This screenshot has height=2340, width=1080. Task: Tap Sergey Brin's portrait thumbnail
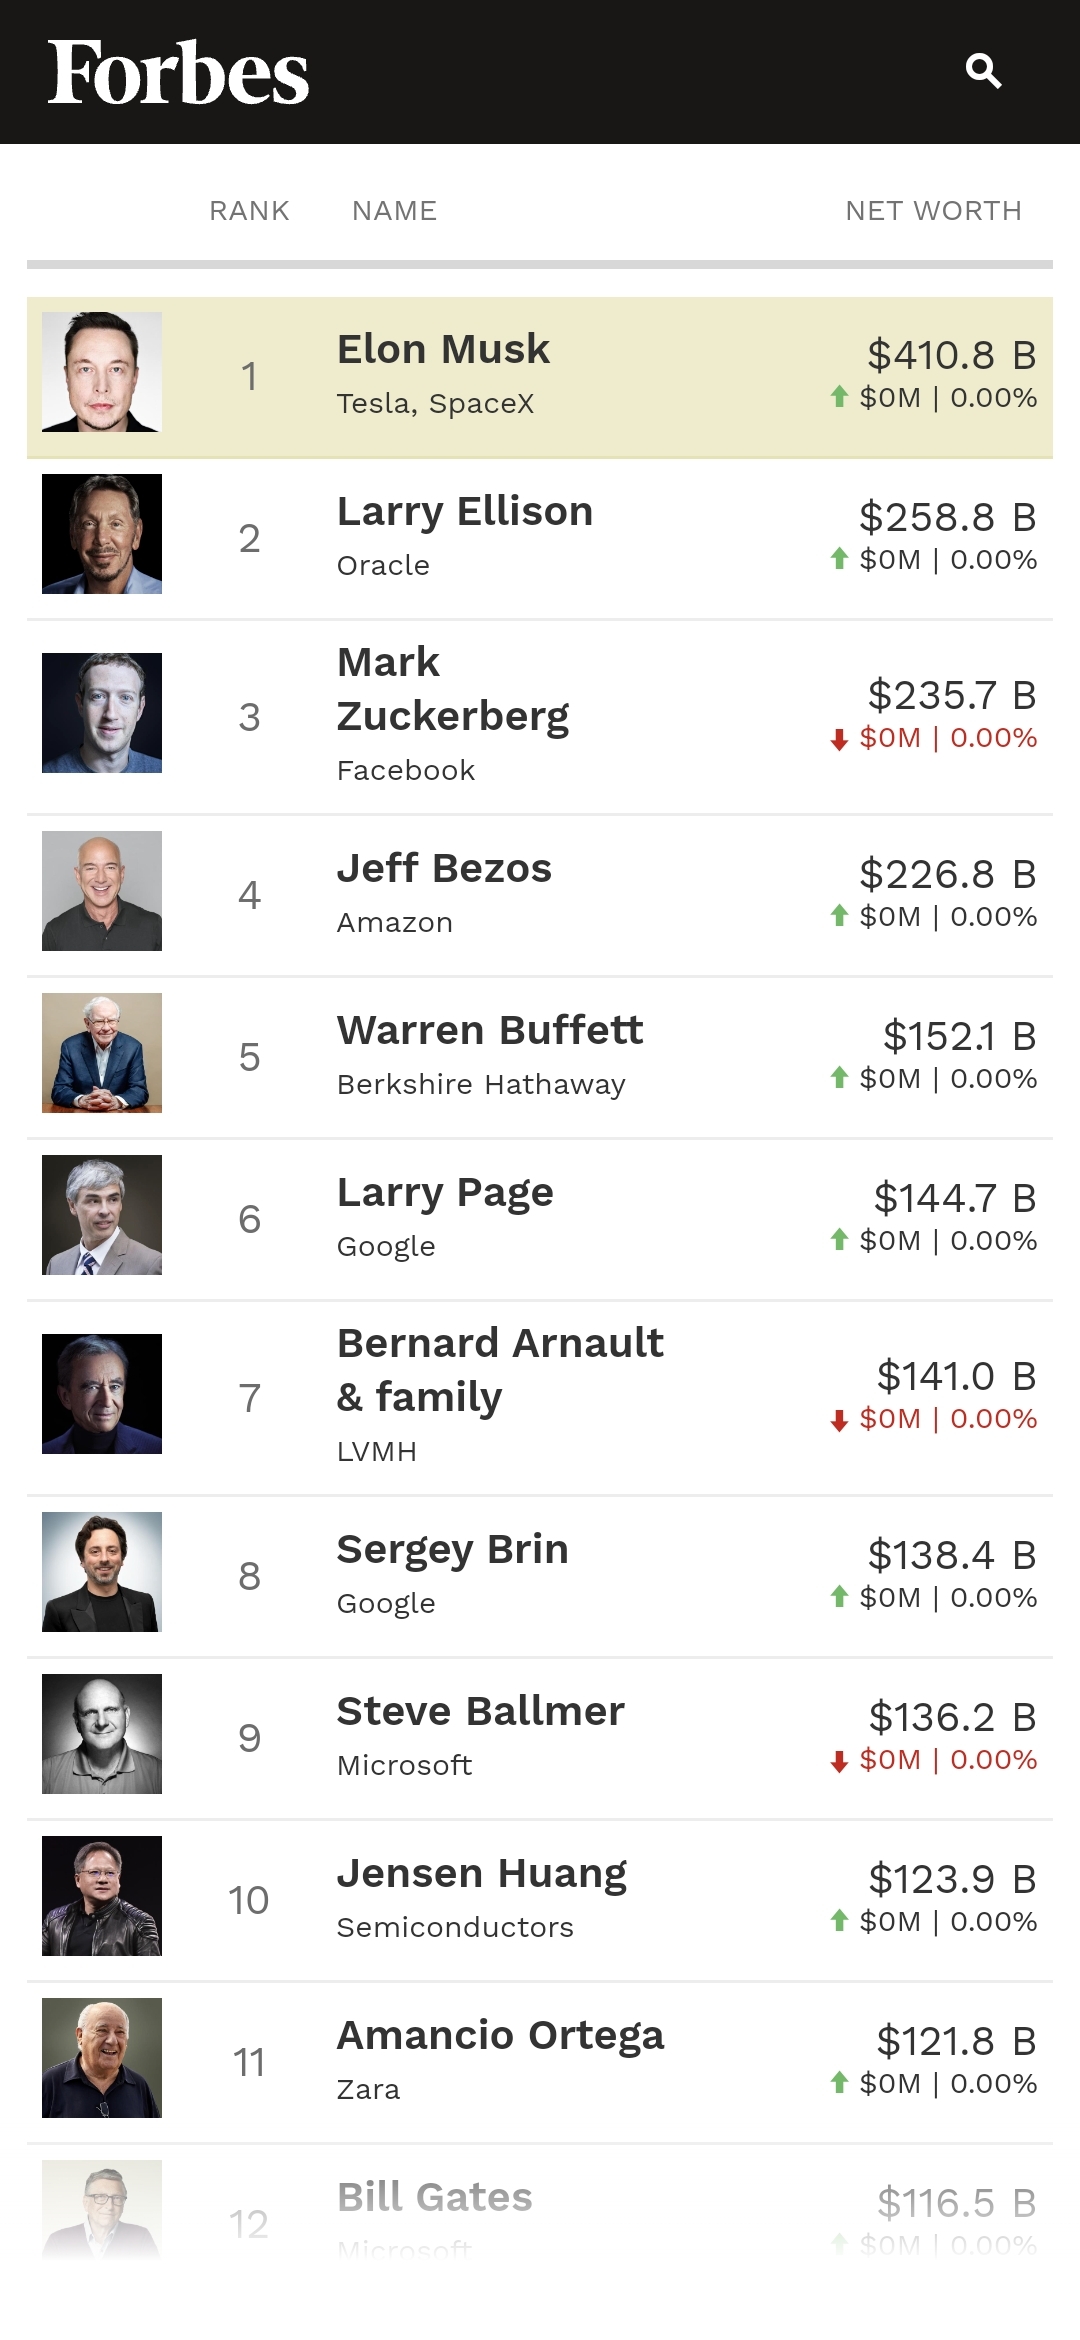tap(102, 1572)
